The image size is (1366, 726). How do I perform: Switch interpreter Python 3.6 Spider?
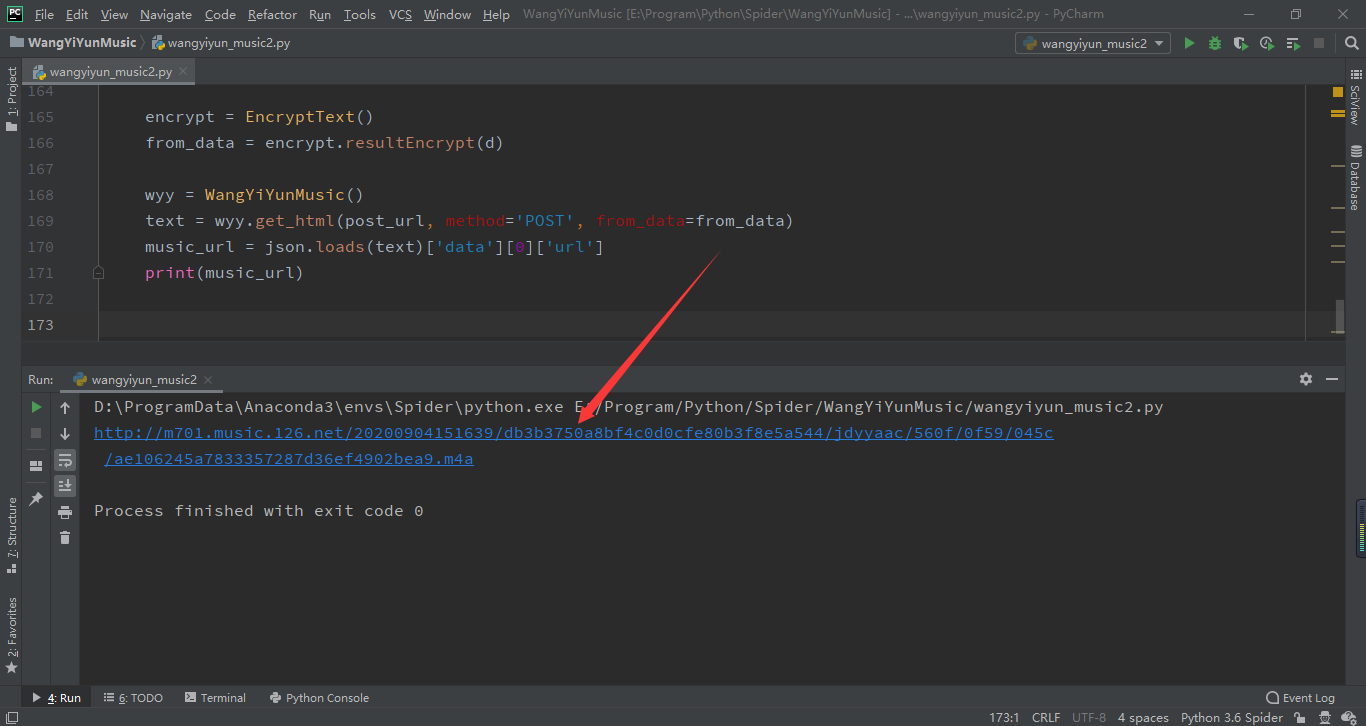1232,717
